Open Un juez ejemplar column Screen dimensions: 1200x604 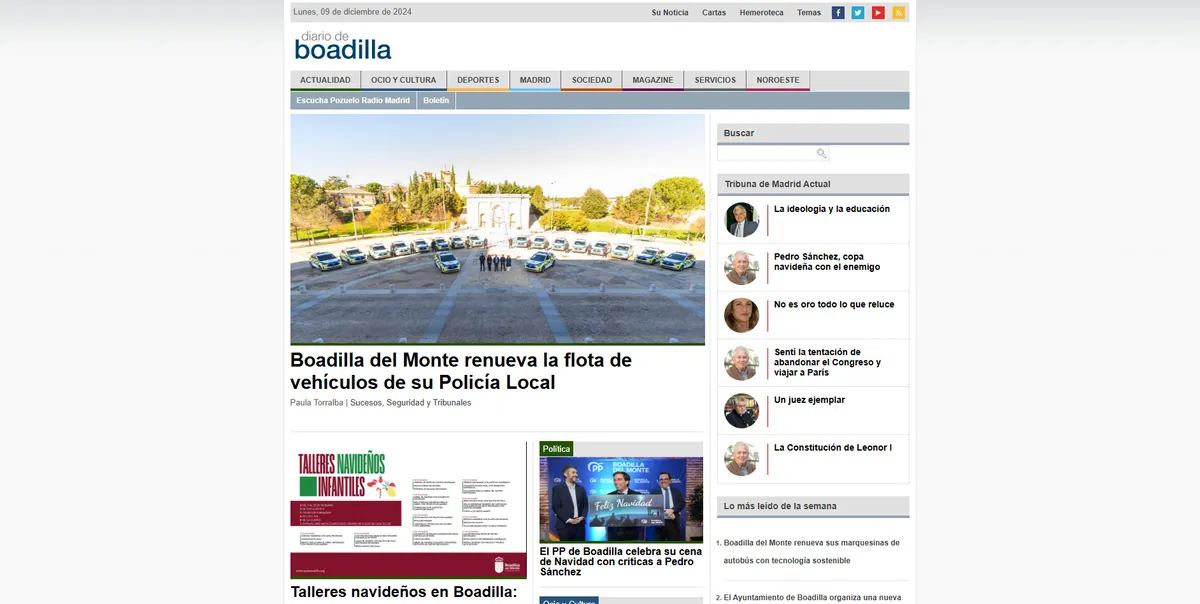(x=810, y=400)
